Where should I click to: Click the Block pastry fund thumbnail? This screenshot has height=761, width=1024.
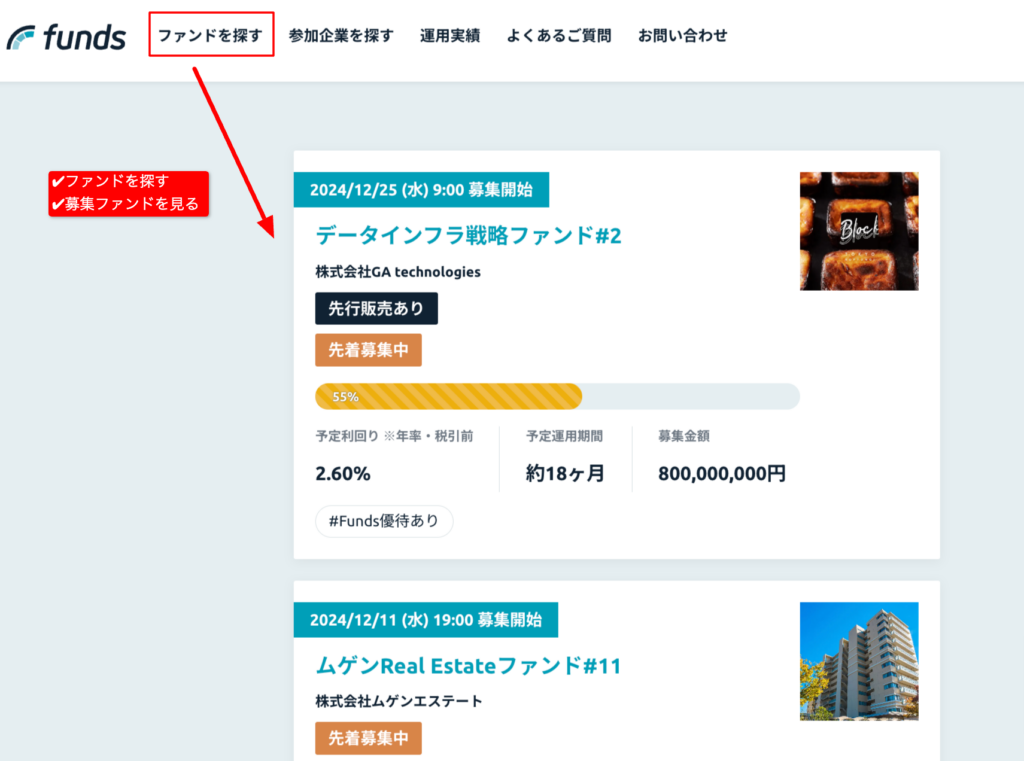pyautogui.click(x=858, y=231)
